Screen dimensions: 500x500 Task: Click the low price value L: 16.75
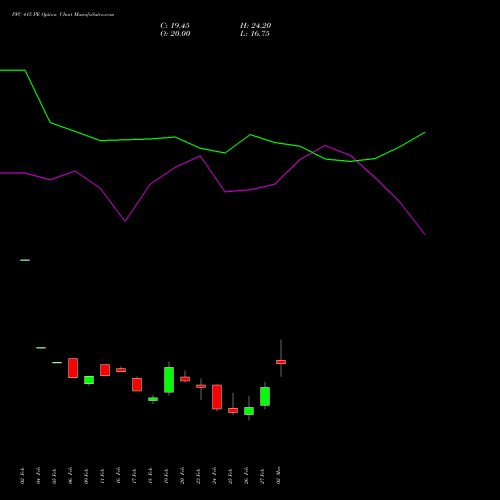[x=255, y=34]
